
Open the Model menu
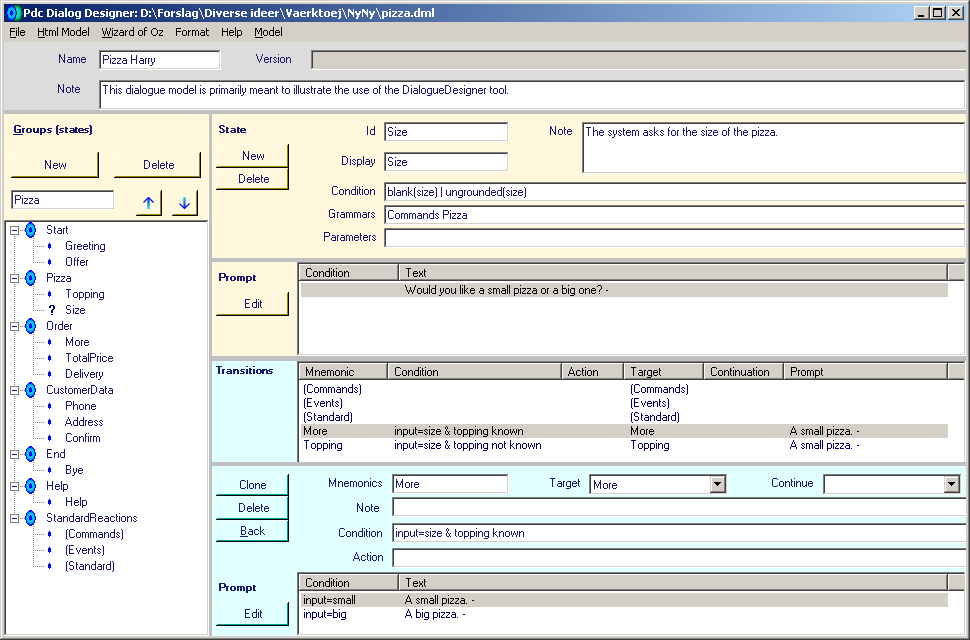pyautogui.click(x=268, y=32)
